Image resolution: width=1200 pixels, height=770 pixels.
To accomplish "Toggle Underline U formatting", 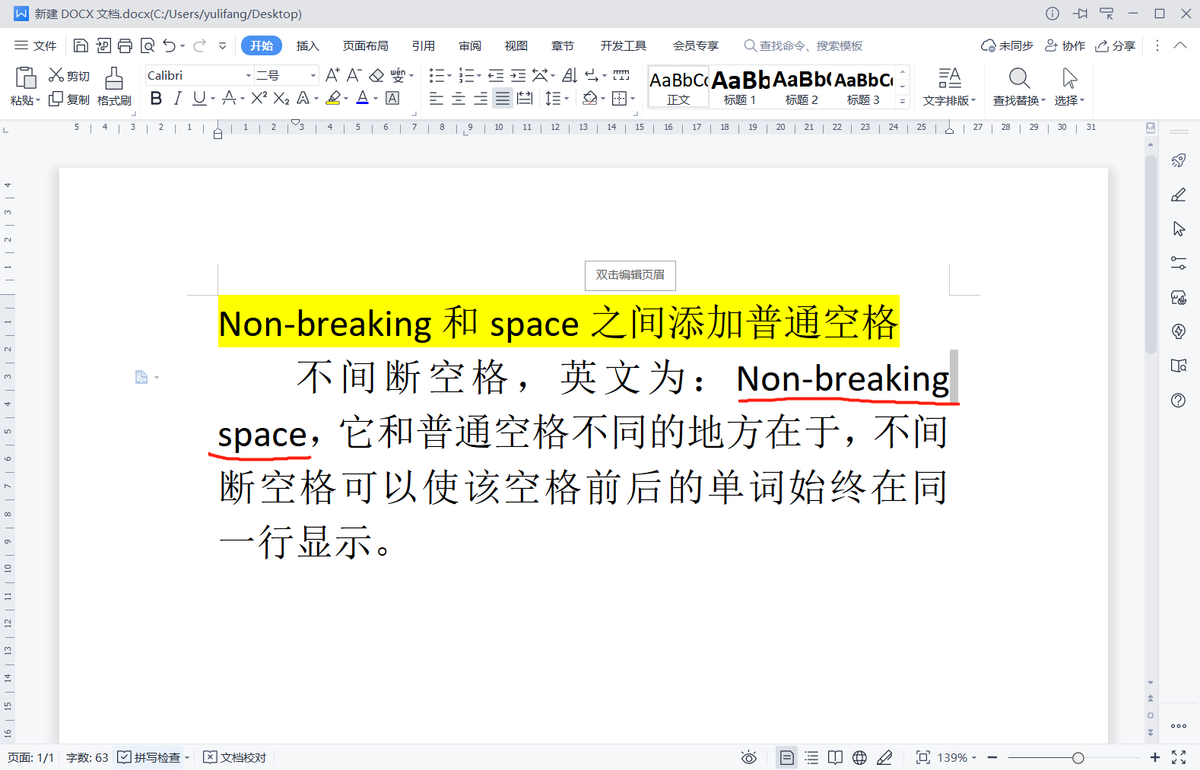I will [199, 98].
